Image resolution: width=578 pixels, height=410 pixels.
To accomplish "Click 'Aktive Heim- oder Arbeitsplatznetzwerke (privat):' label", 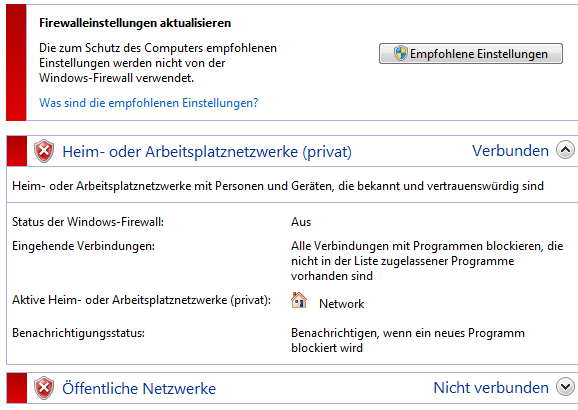I will (x=142, y=300).
